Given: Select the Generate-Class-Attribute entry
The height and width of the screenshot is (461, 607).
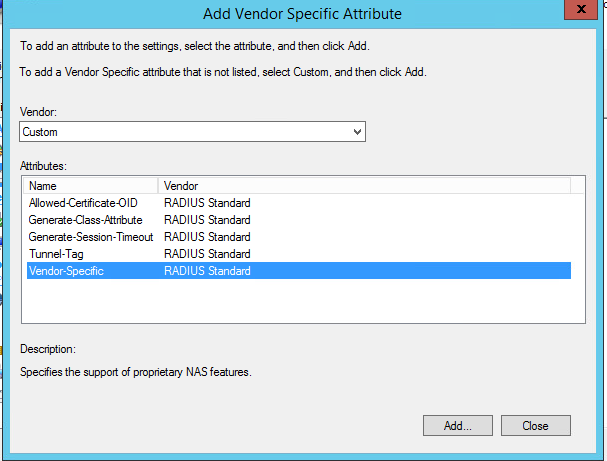Looking at the screenshot, I should 85,220.
